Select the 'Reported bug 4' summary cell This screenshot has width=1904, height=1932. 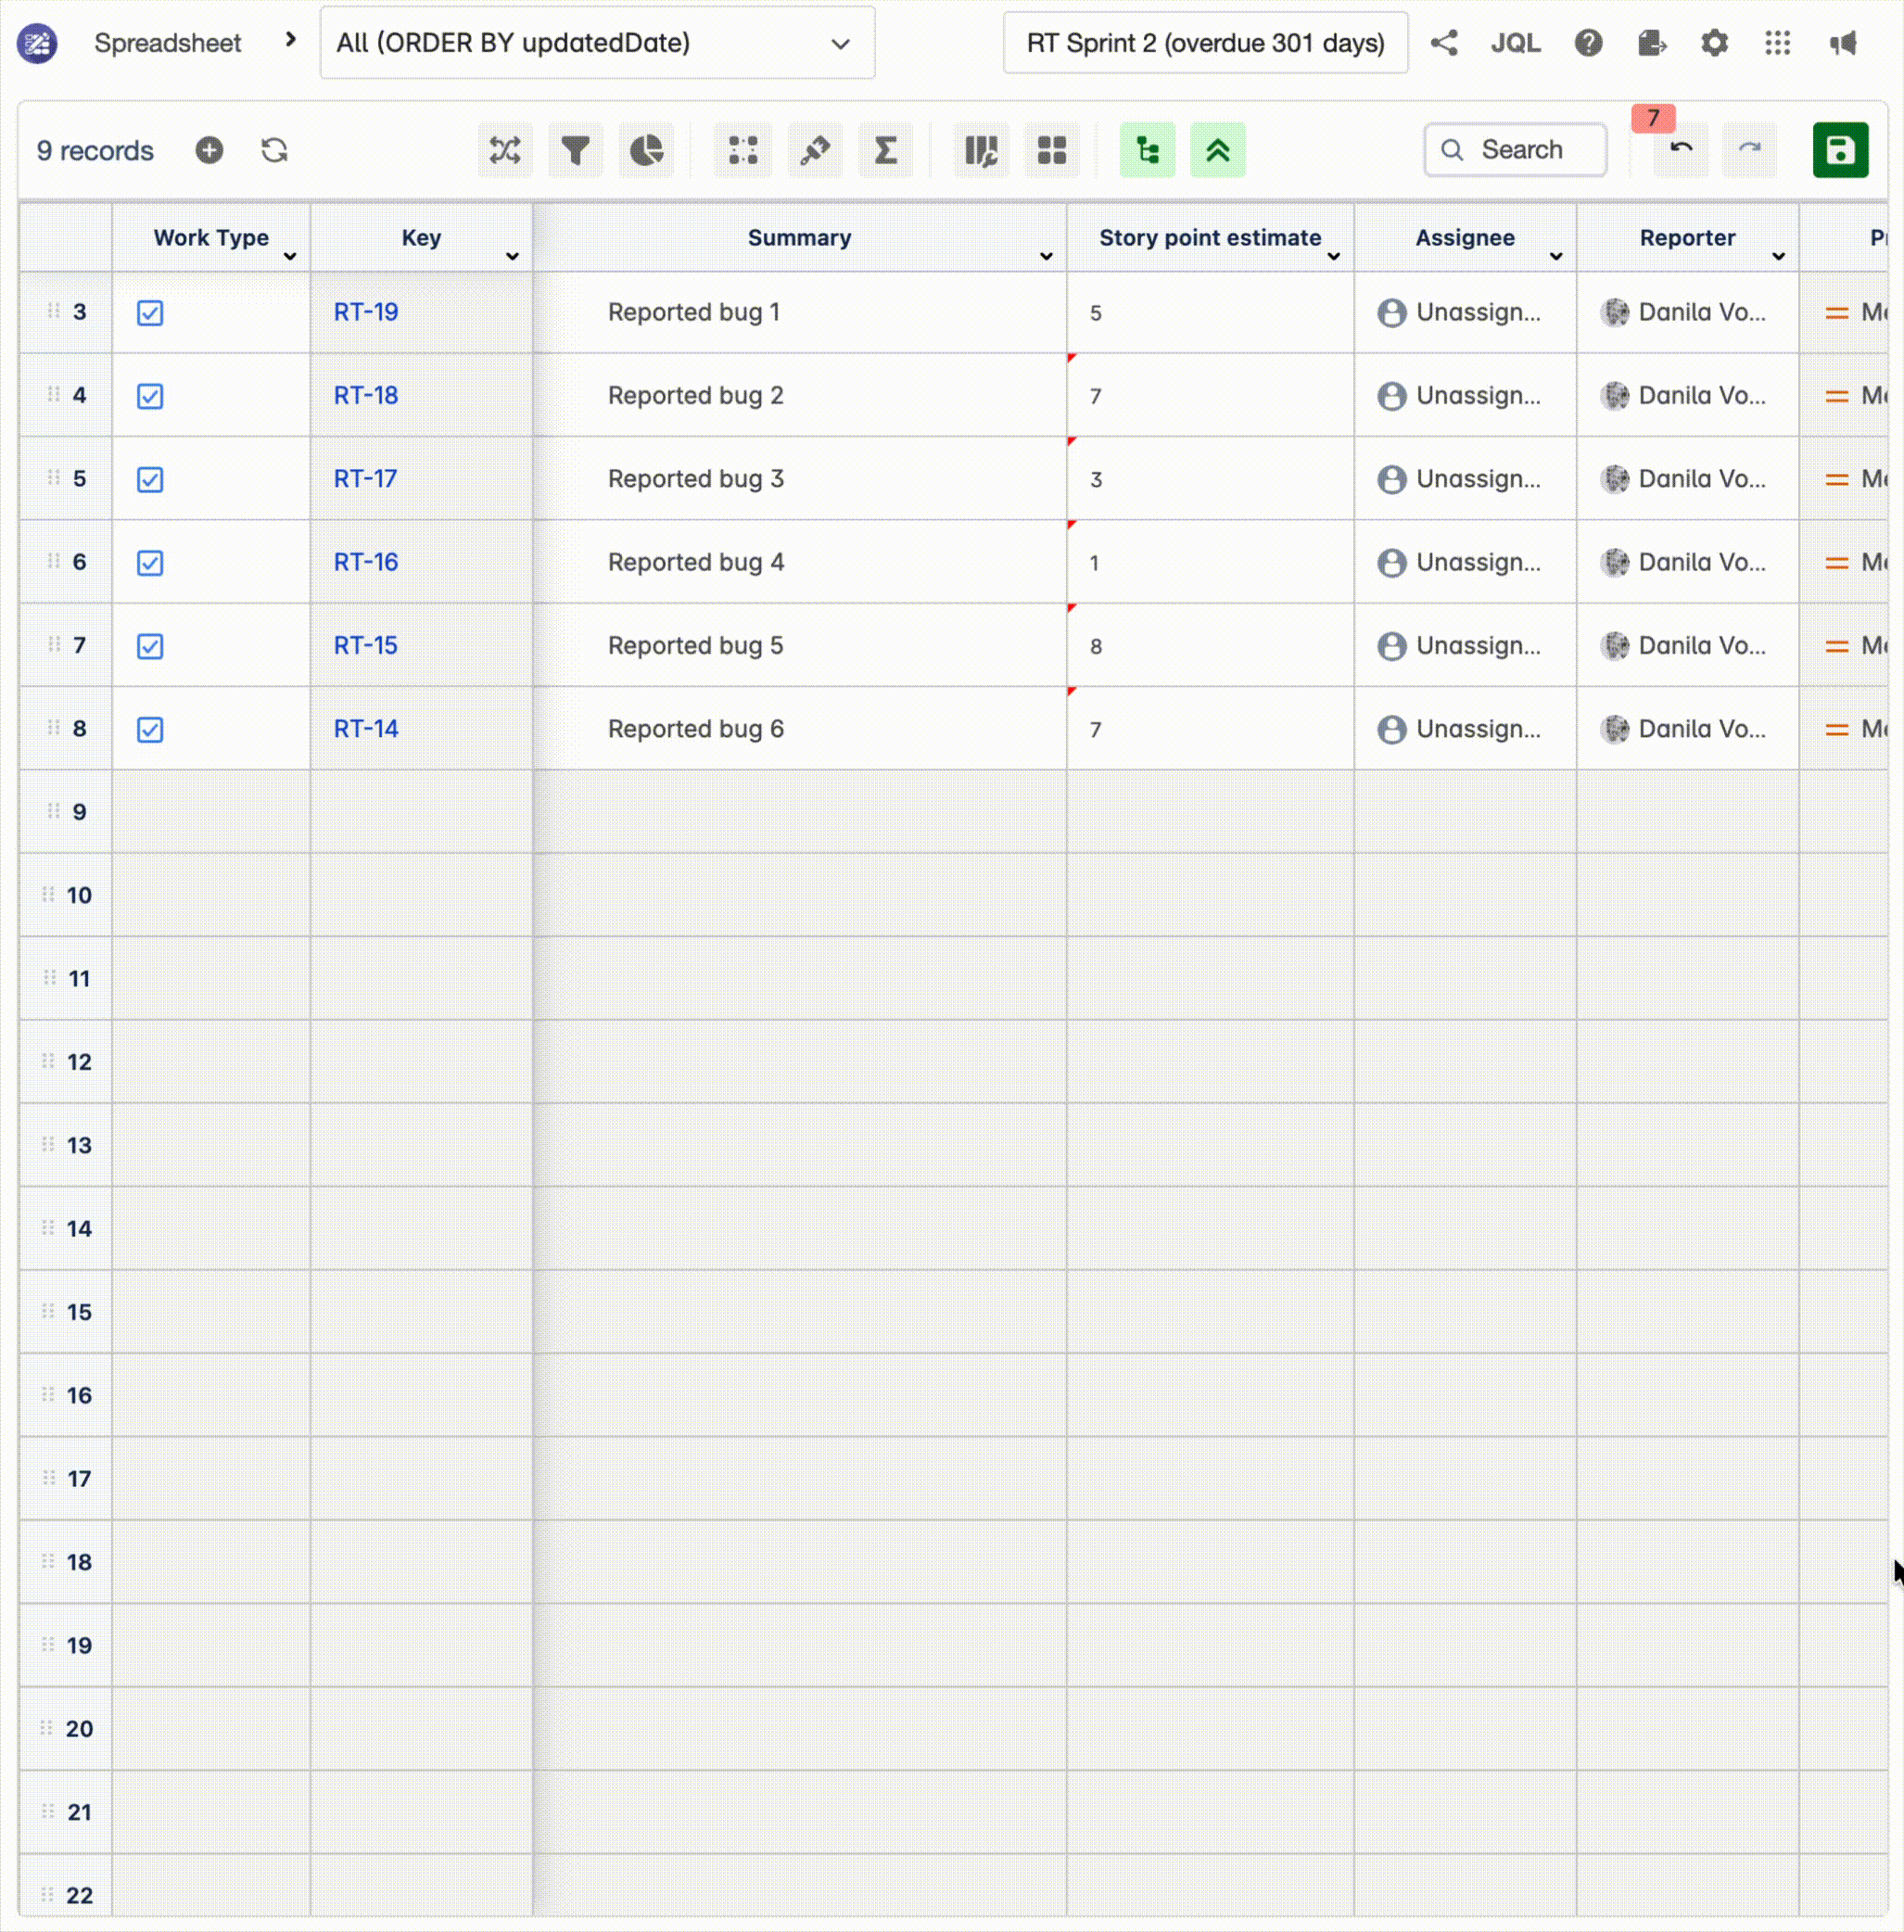(800, 562)
